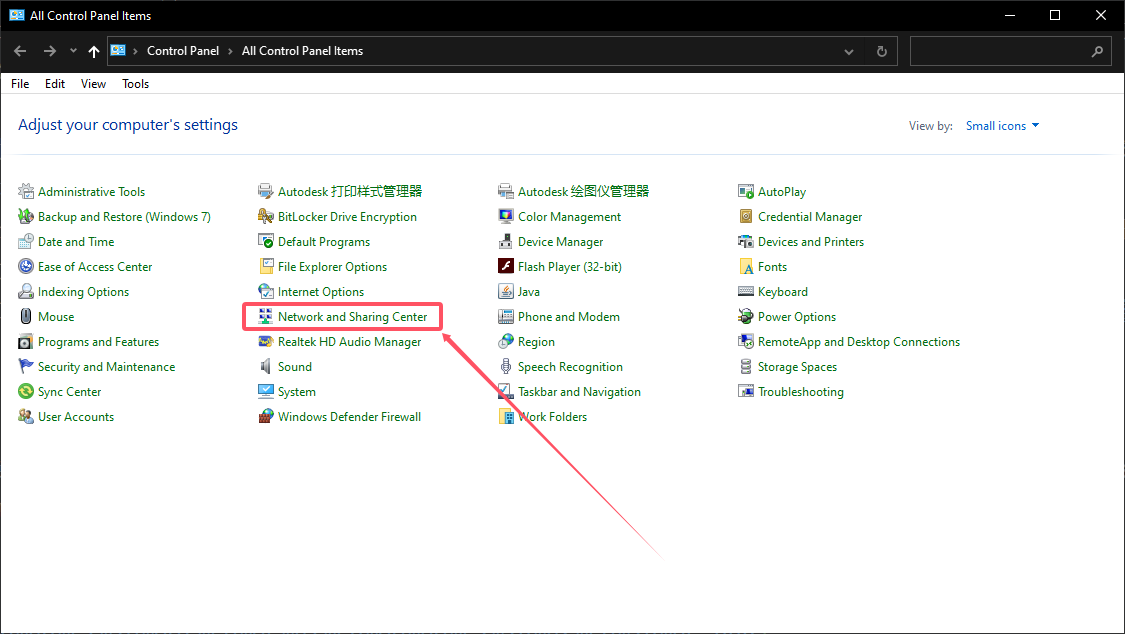Viewport: 1125px width, 634px height.
Task: Open the Autodesk 绘图仪管理器 link
Action: (583, 191)
